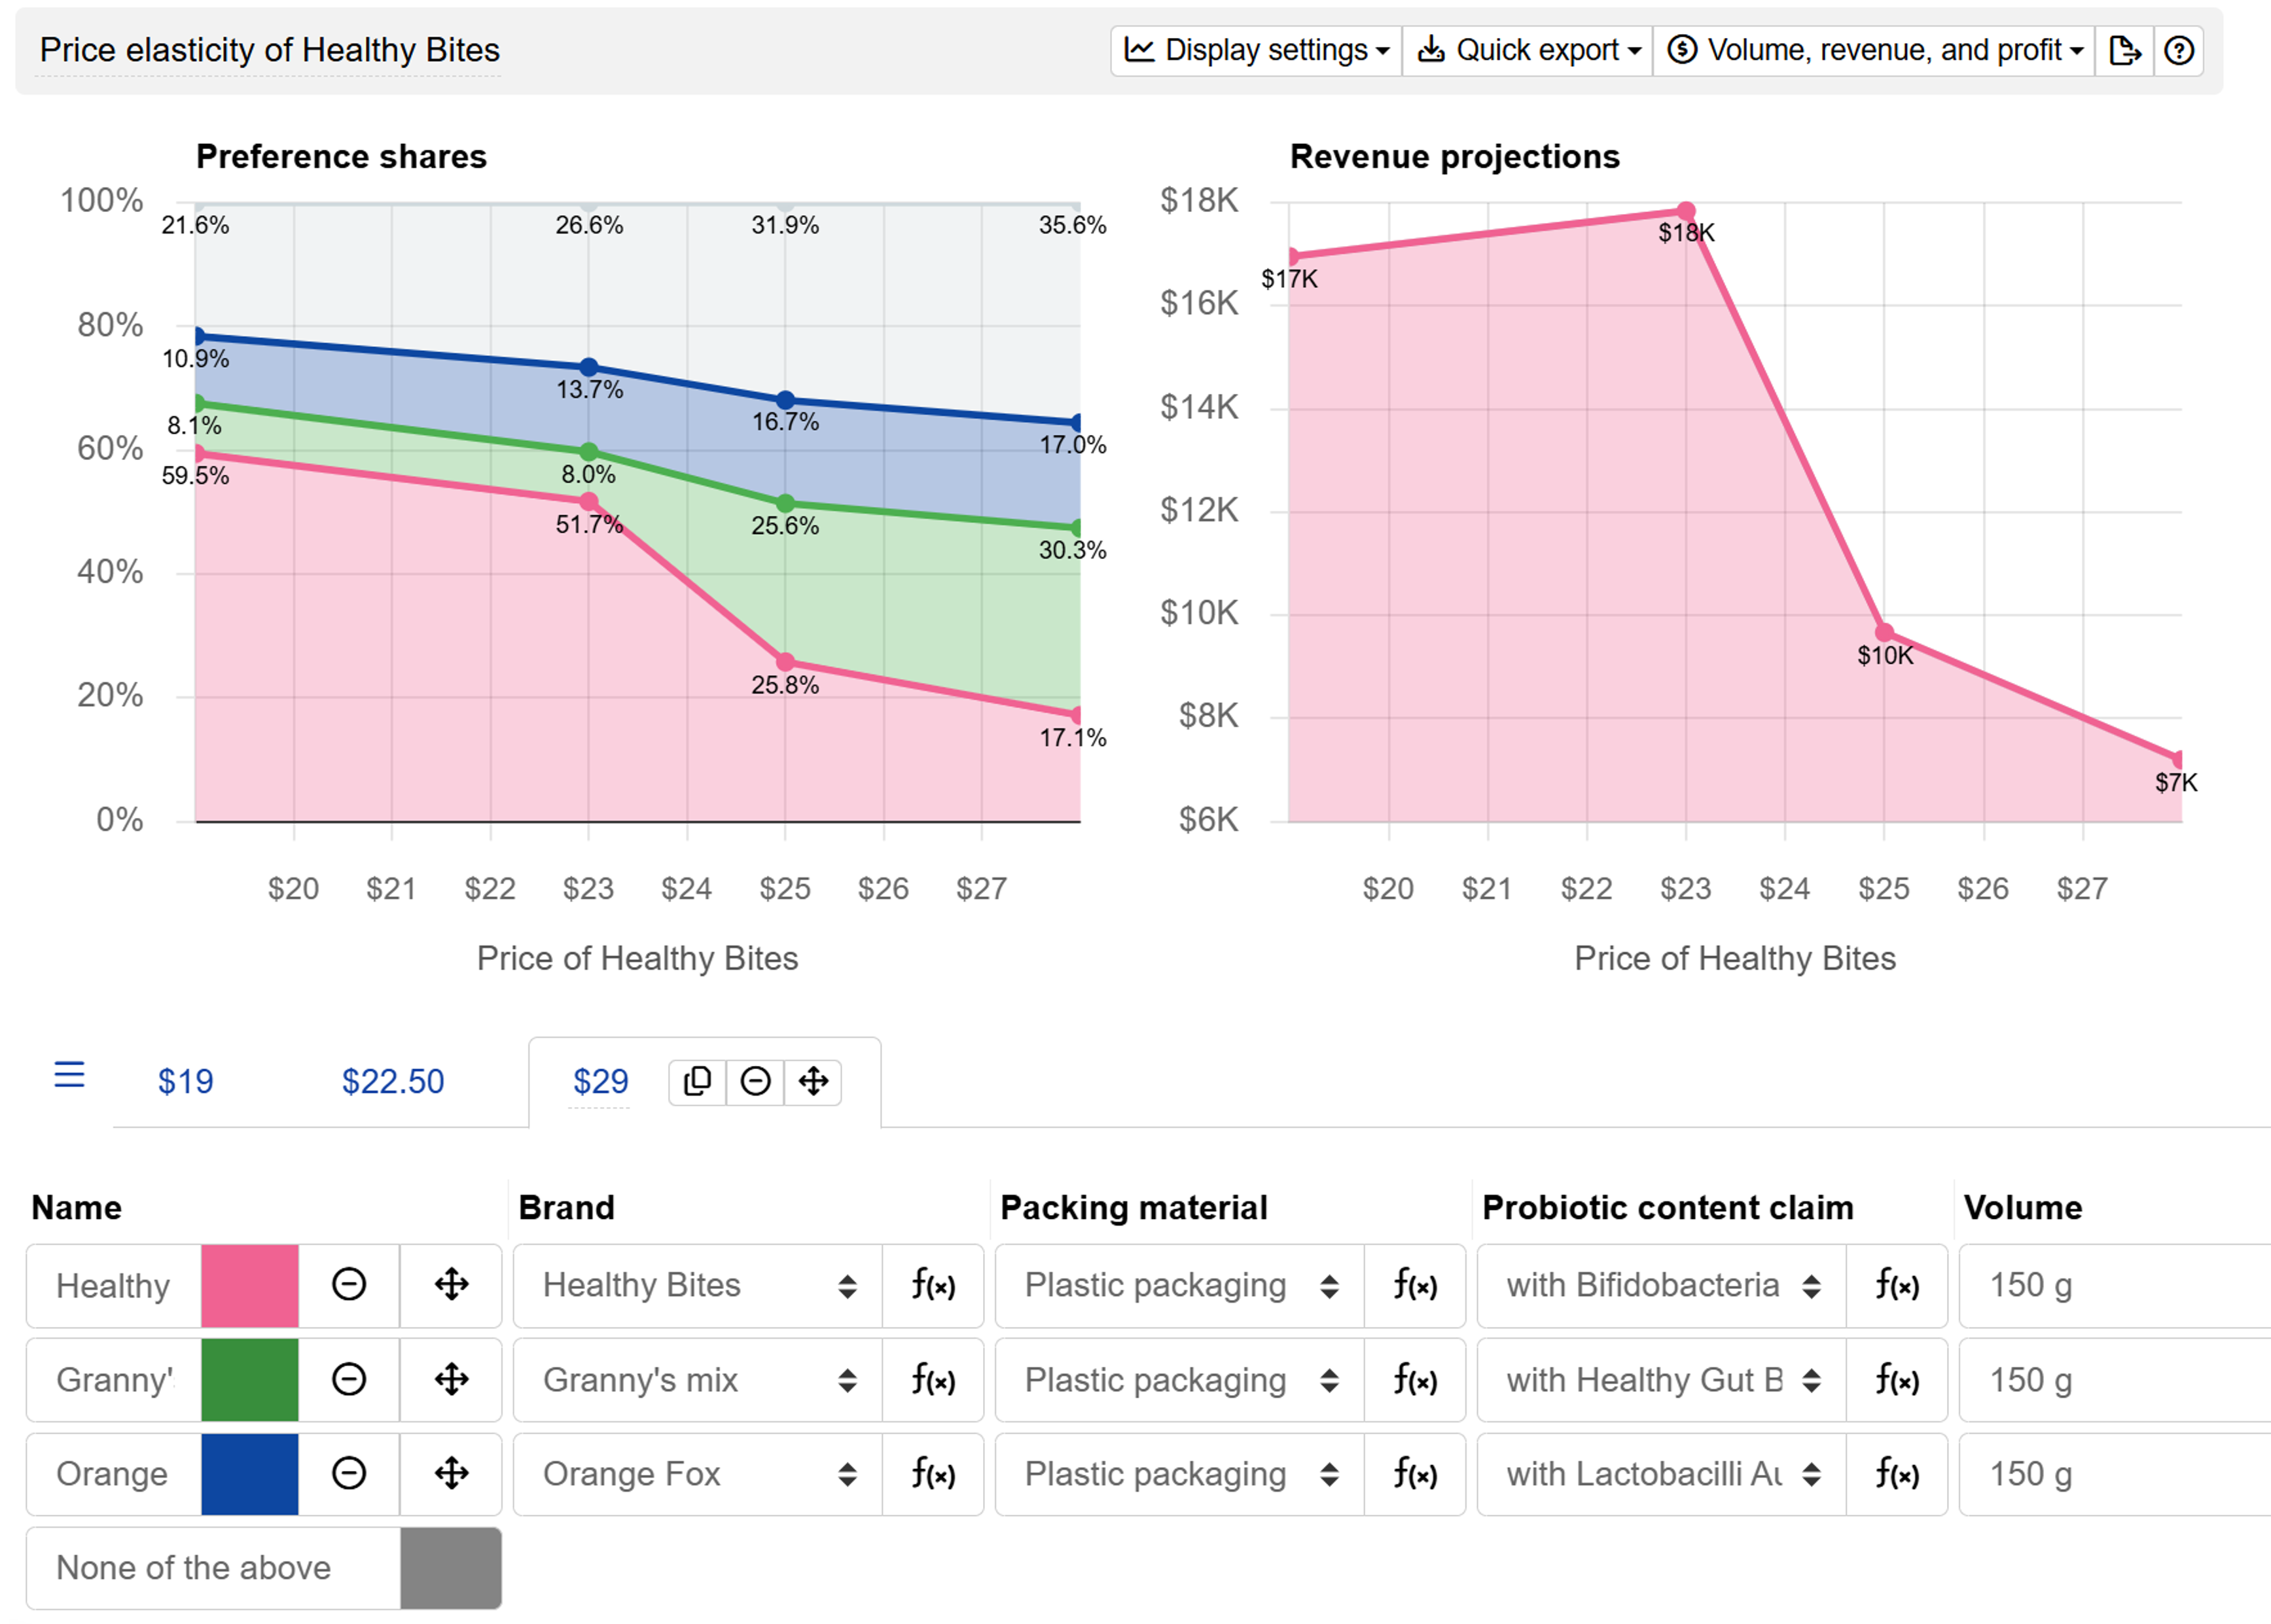Click move handle of Healthy row
Viewport: 2271px width, 1624px height.
451,1285
